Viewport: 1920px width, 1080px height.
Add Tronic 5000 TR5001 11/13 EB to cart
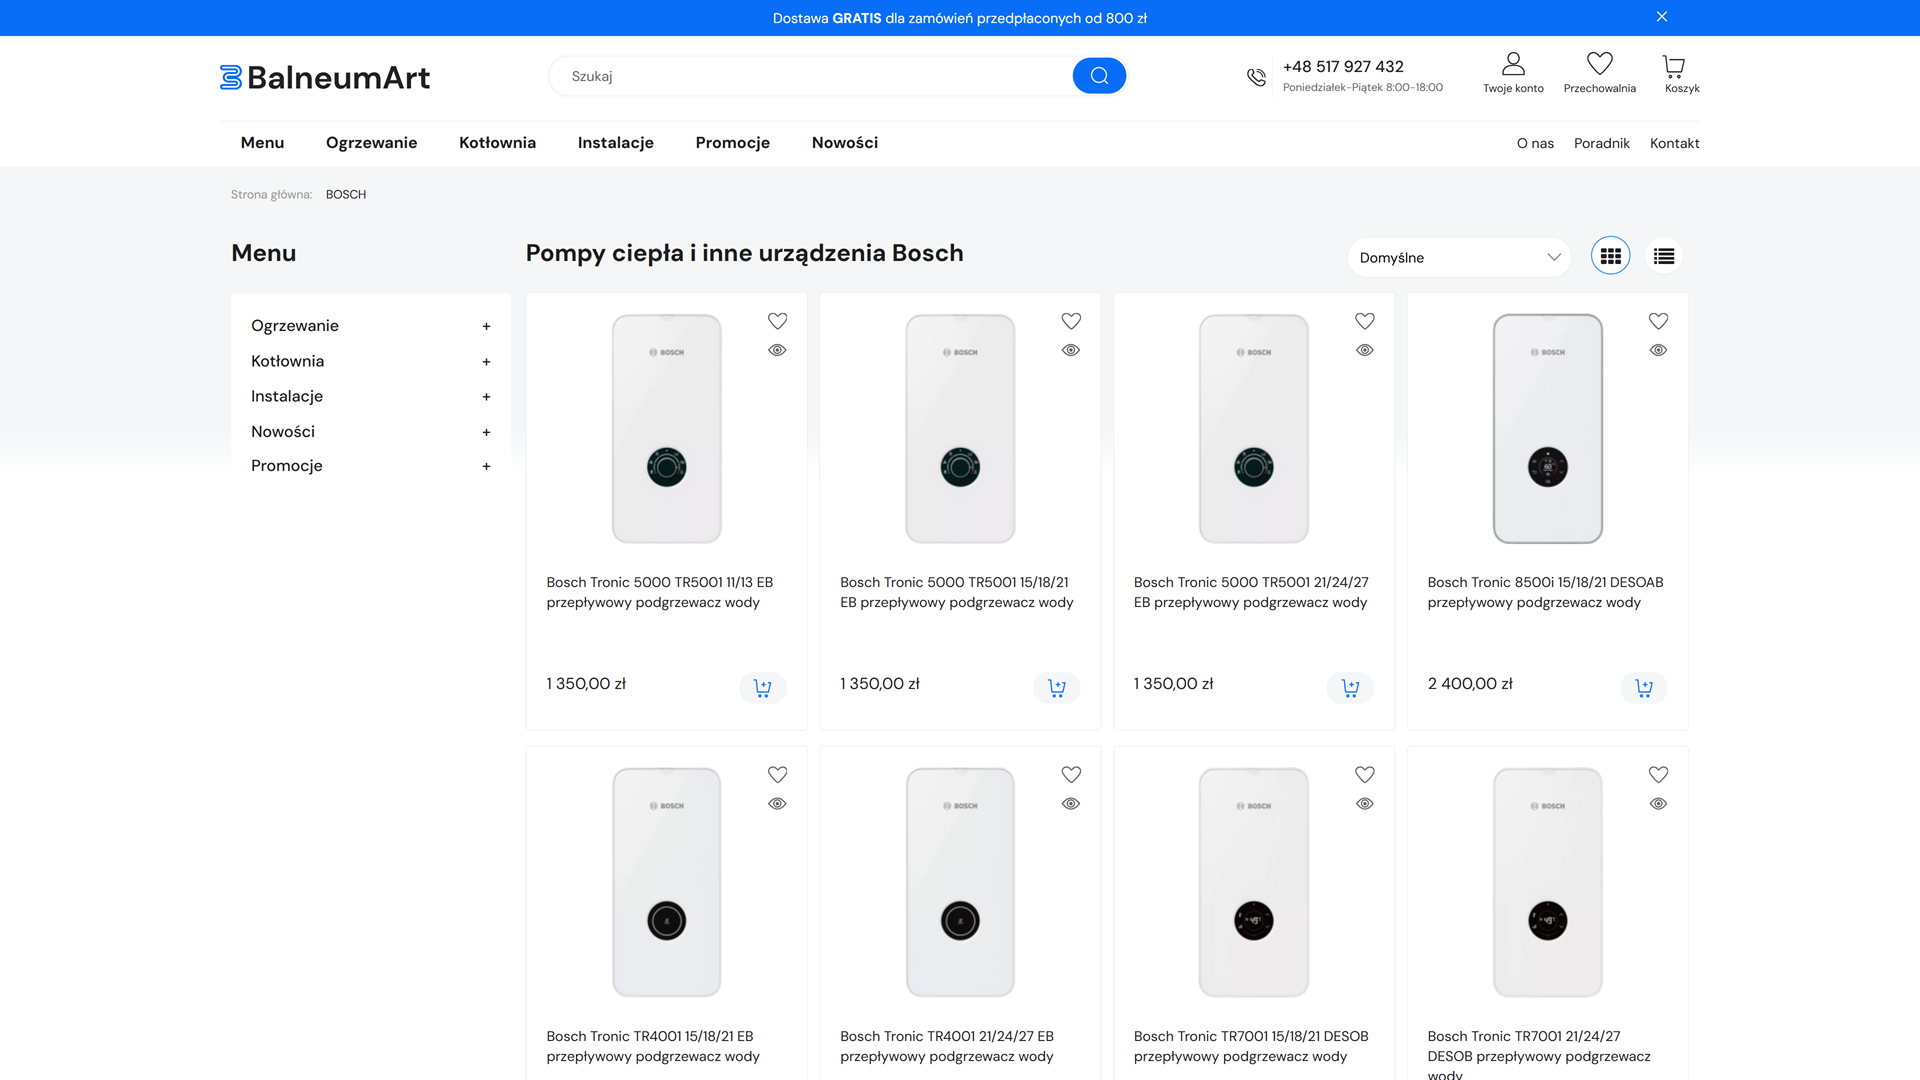[762, 688]
